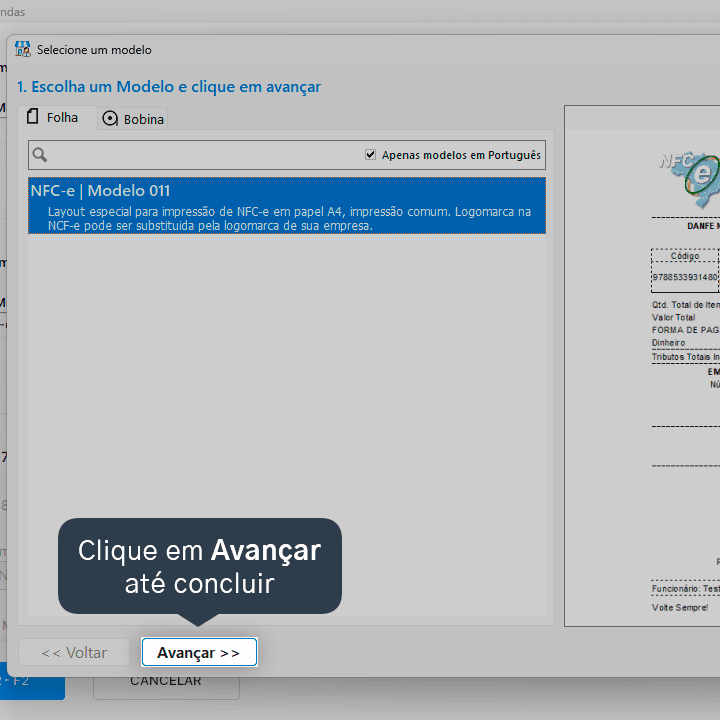Click the Bobina tab's roll icon
The image size is (720, 720).
(x=110, y=119)
